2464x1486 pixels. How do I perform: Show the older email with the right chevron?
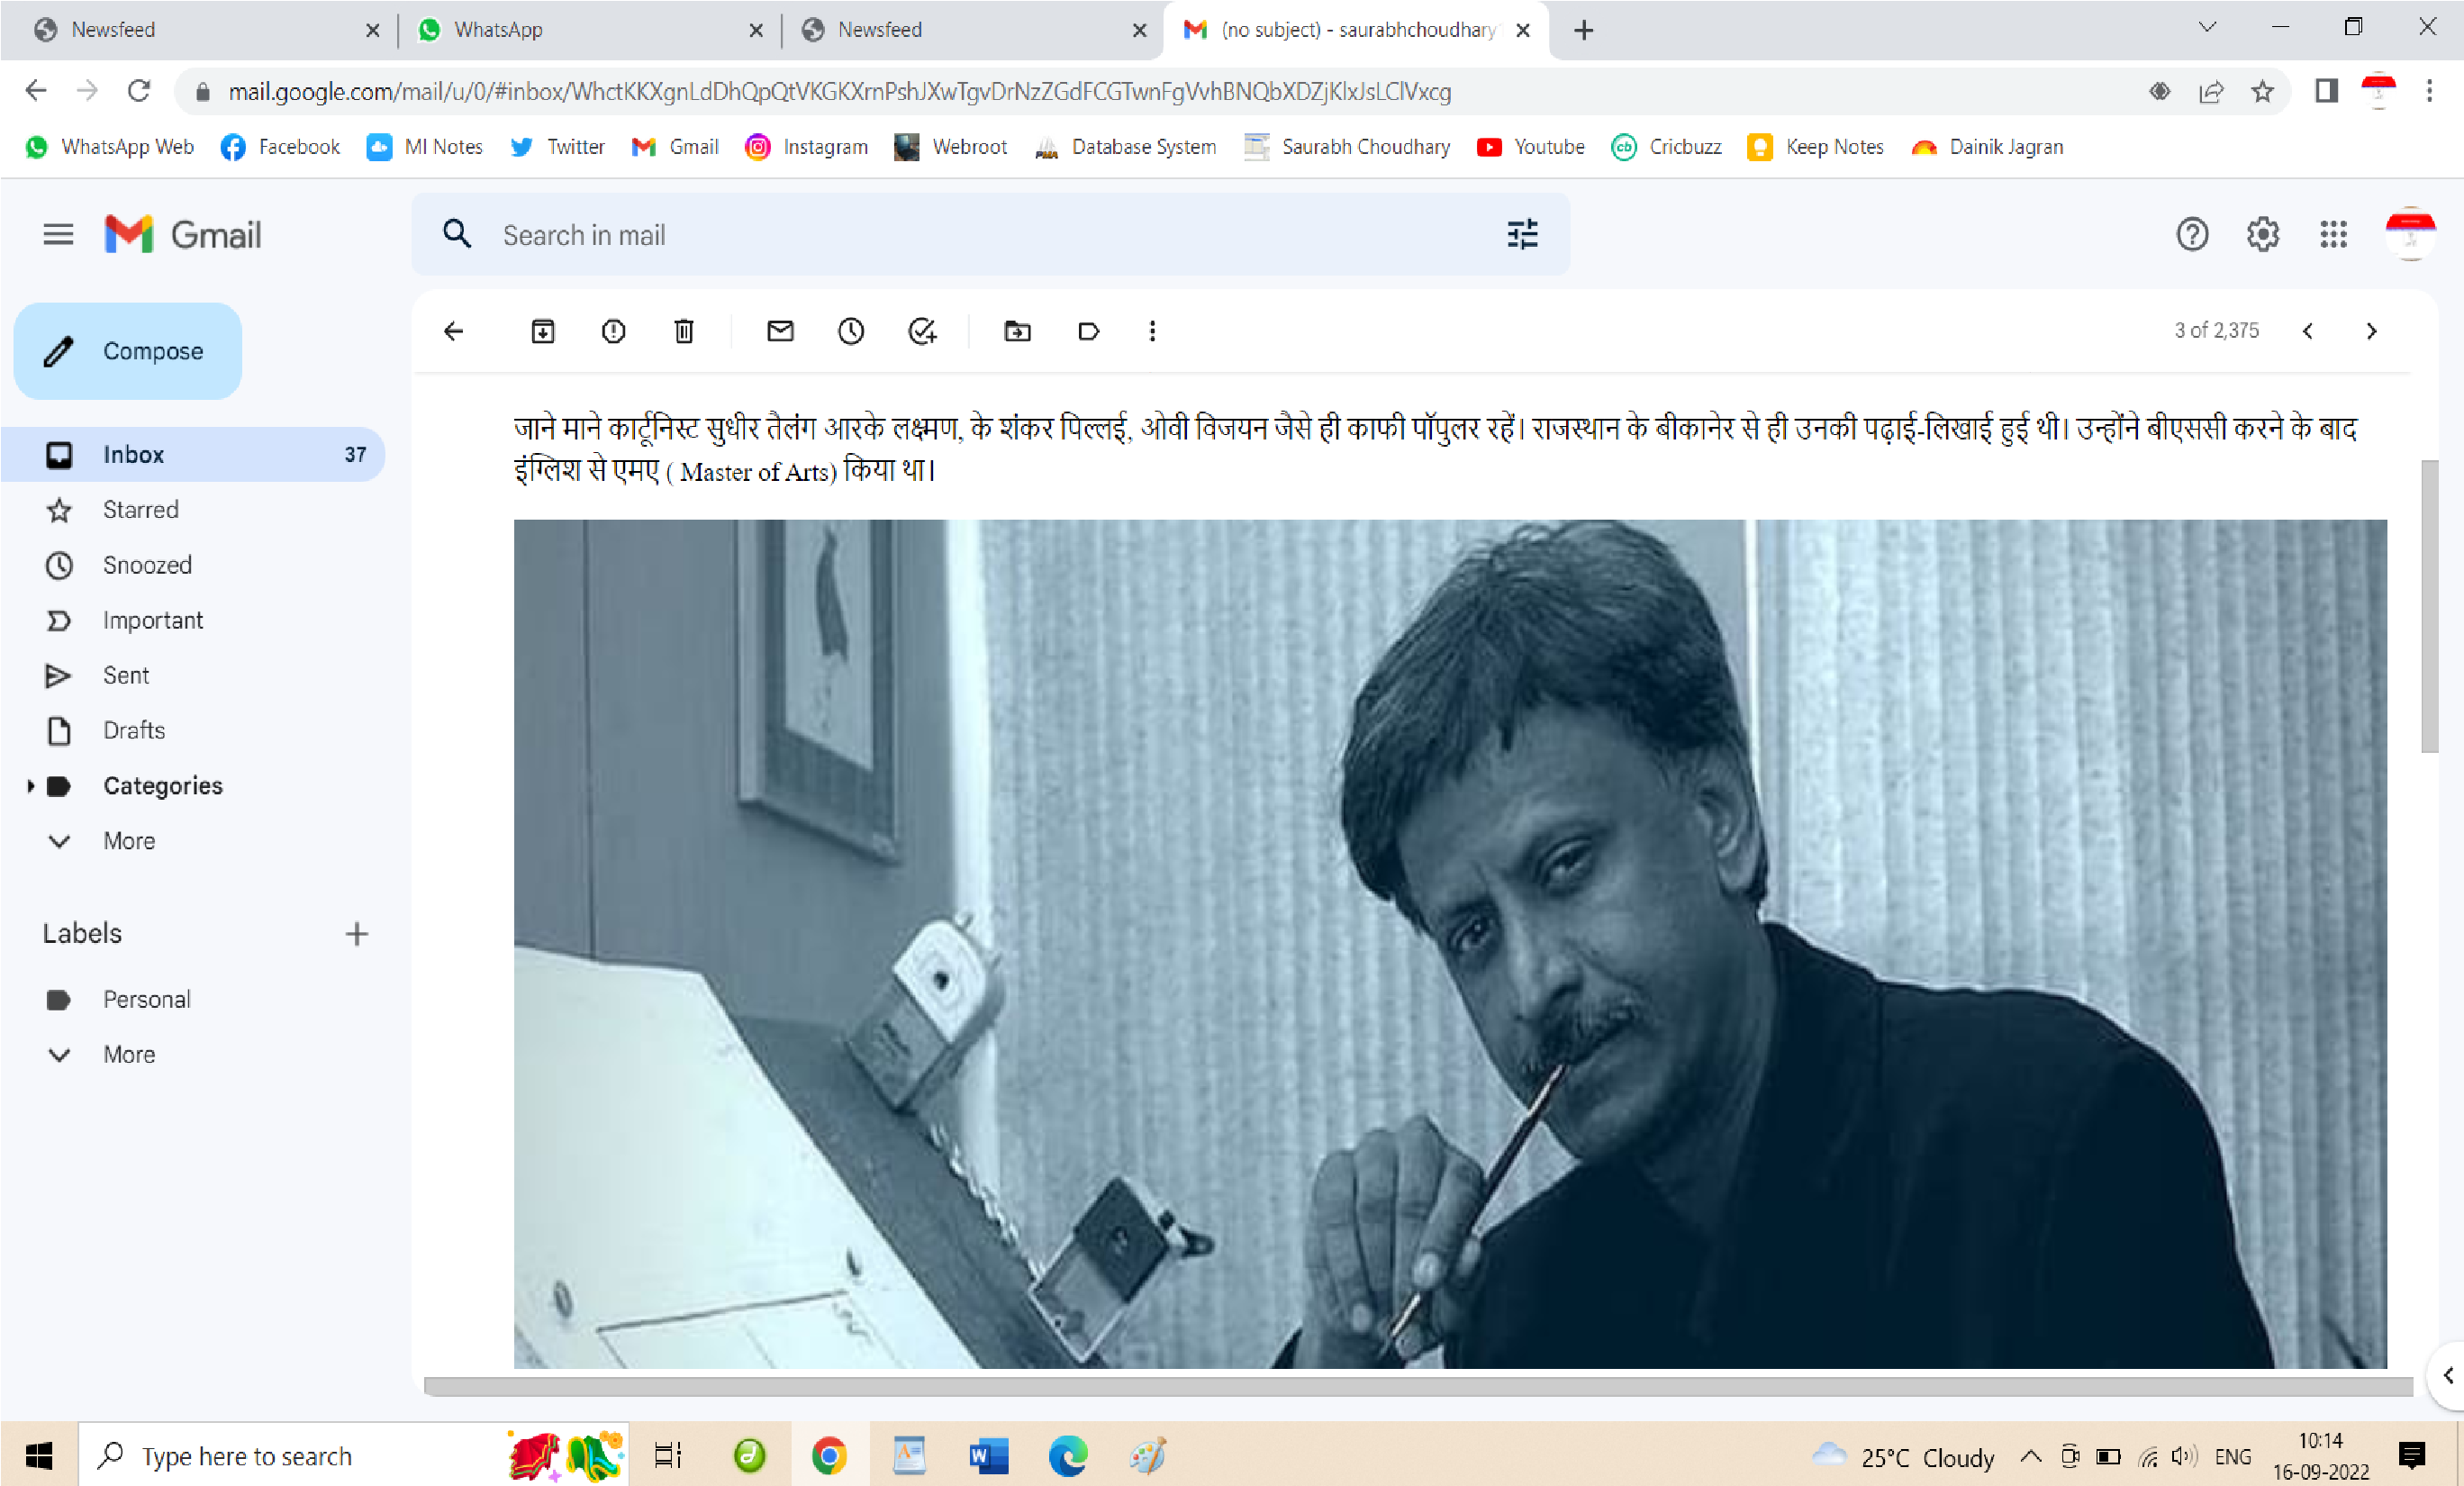(2371, 331)
